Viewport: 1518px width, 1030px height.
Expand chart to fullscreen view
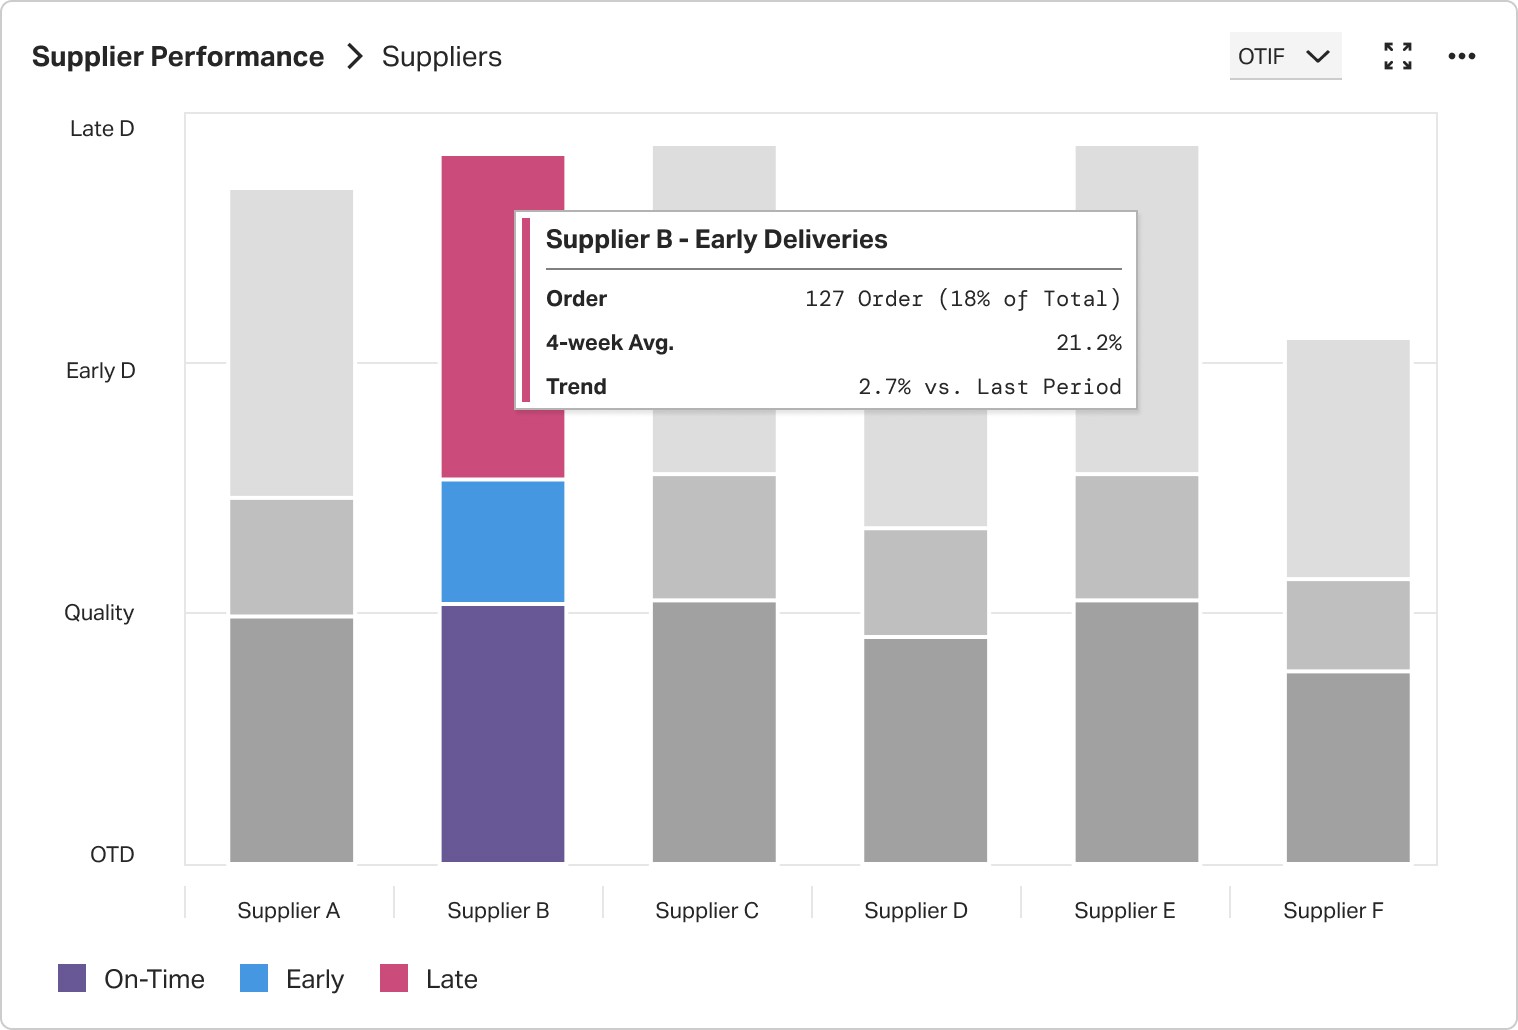[x=1398, y=56]
